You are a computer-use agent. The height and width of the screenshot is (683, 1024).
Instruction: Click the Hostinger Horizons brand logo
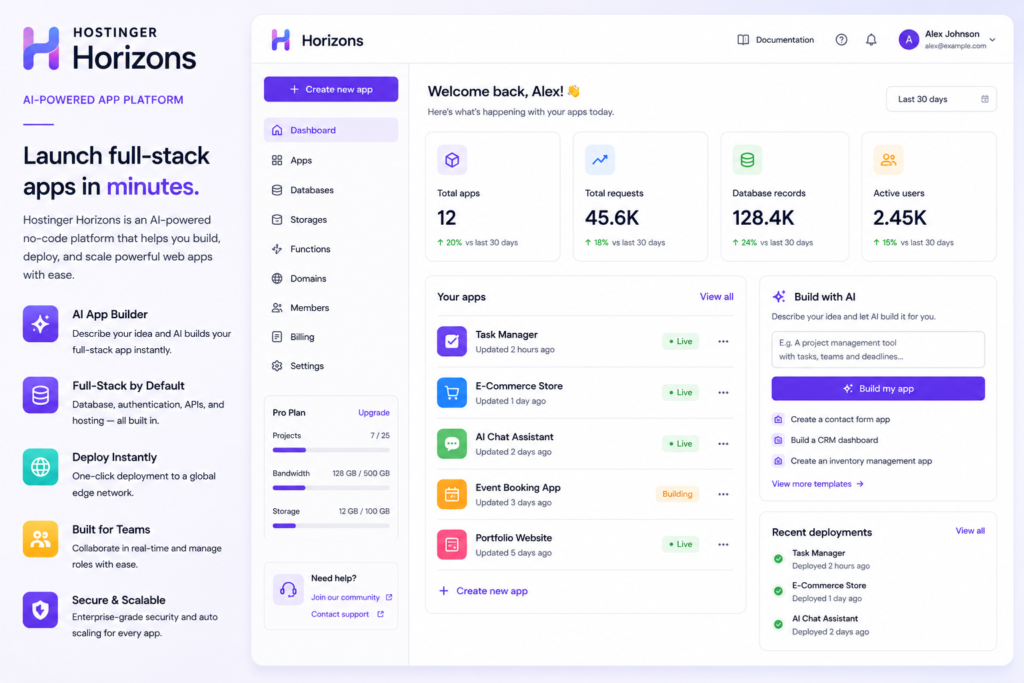[x=110, y=48]
